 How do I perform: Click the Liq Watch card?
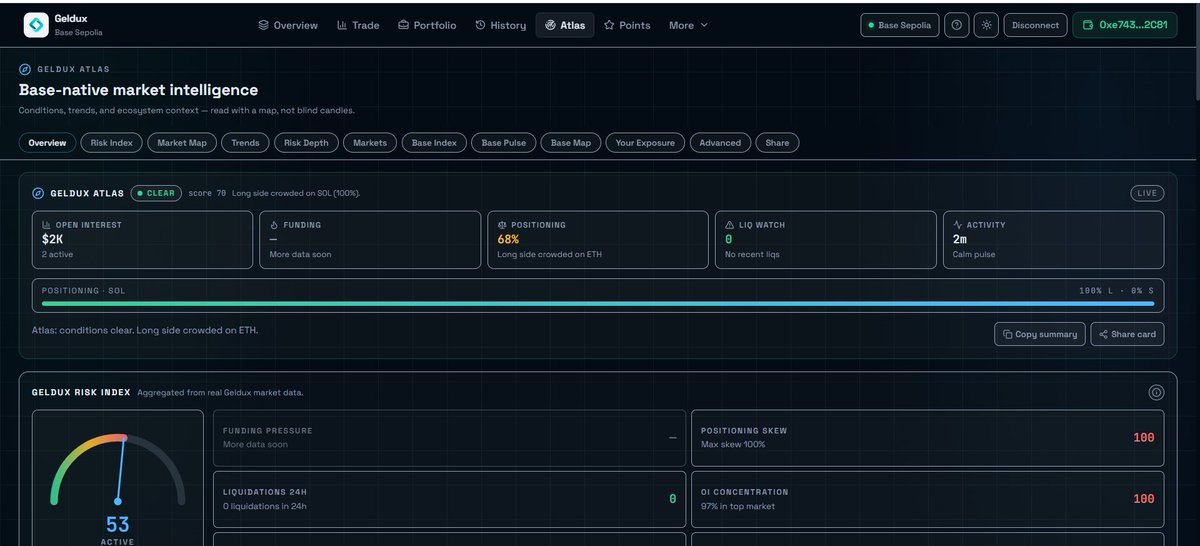pyautogui.click(x=826, y=240)
